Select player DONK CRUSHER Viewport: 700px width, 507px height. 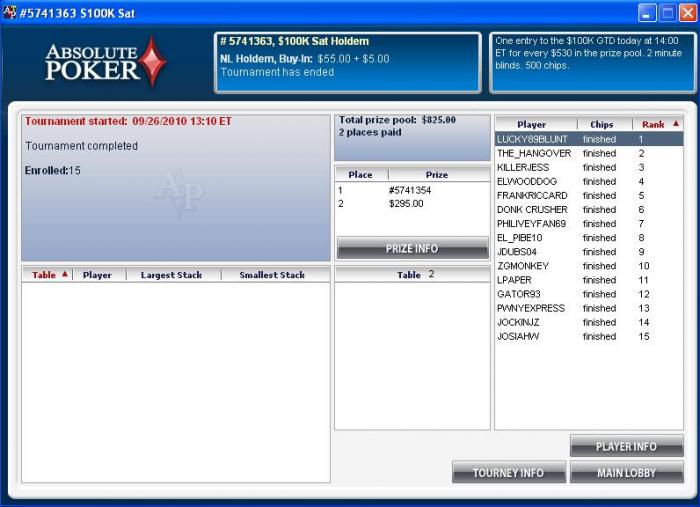(x=589, y=210)
